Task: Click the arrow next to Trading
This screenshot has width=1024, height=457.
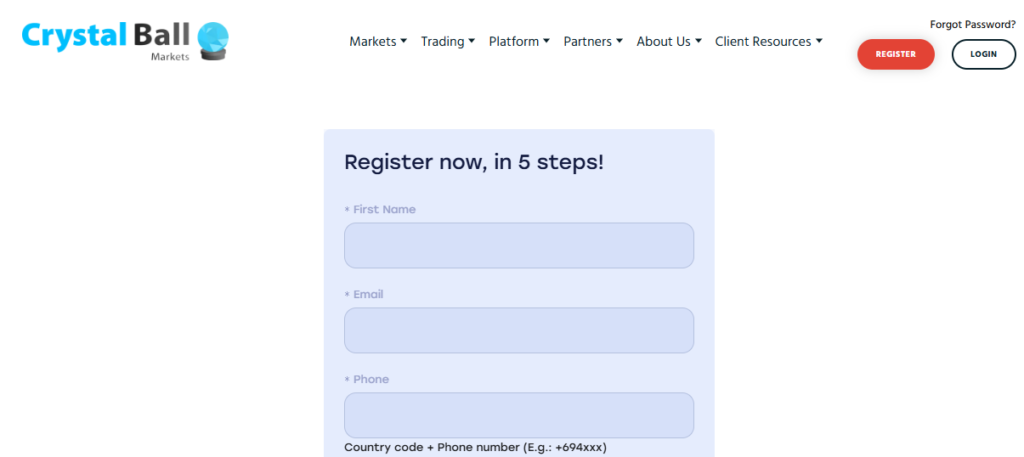Action: point(472,41)
